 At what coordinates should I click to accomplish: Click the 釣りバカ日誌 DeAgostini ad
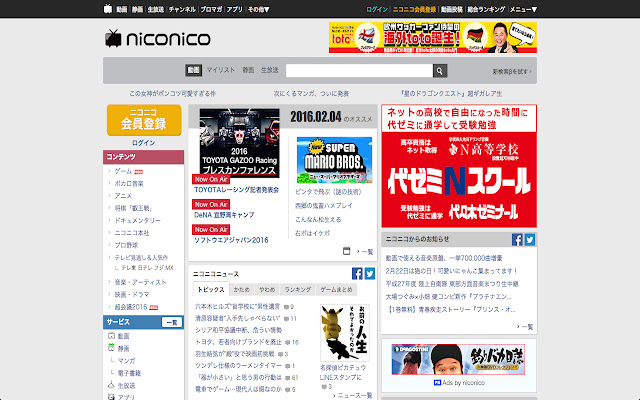458,359
